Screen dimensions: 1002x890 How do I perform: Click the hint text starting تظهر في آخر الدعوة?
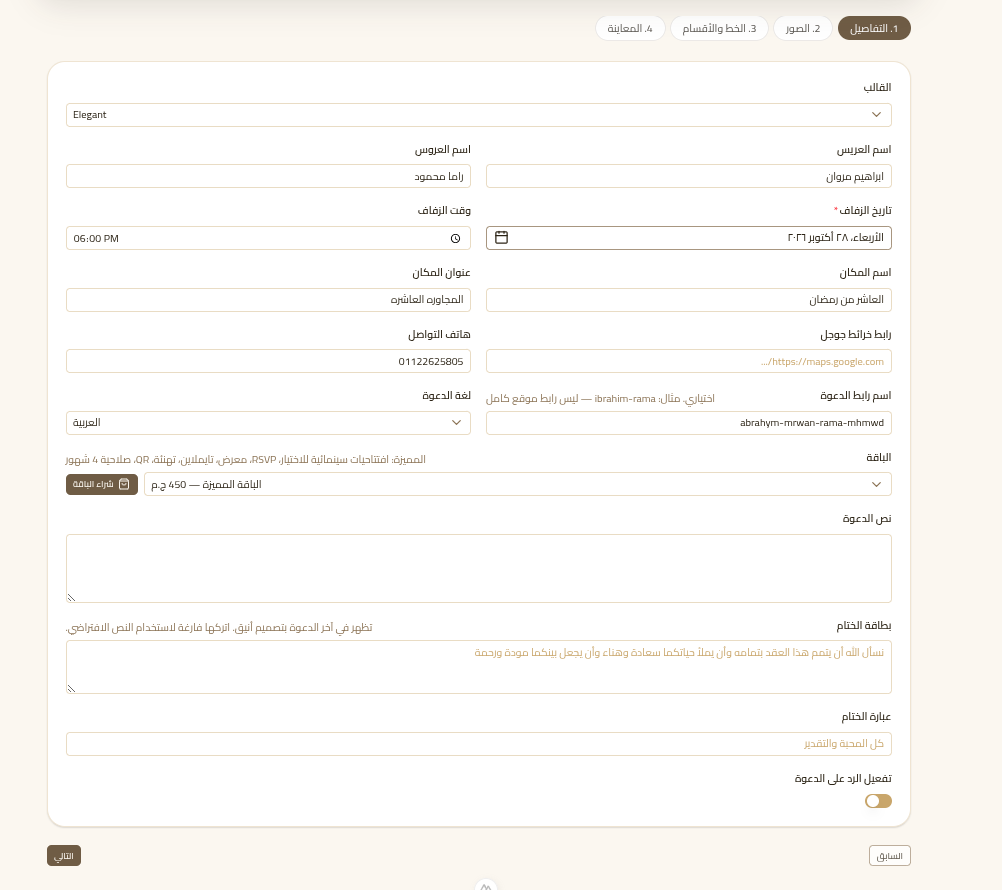point(219,627)
